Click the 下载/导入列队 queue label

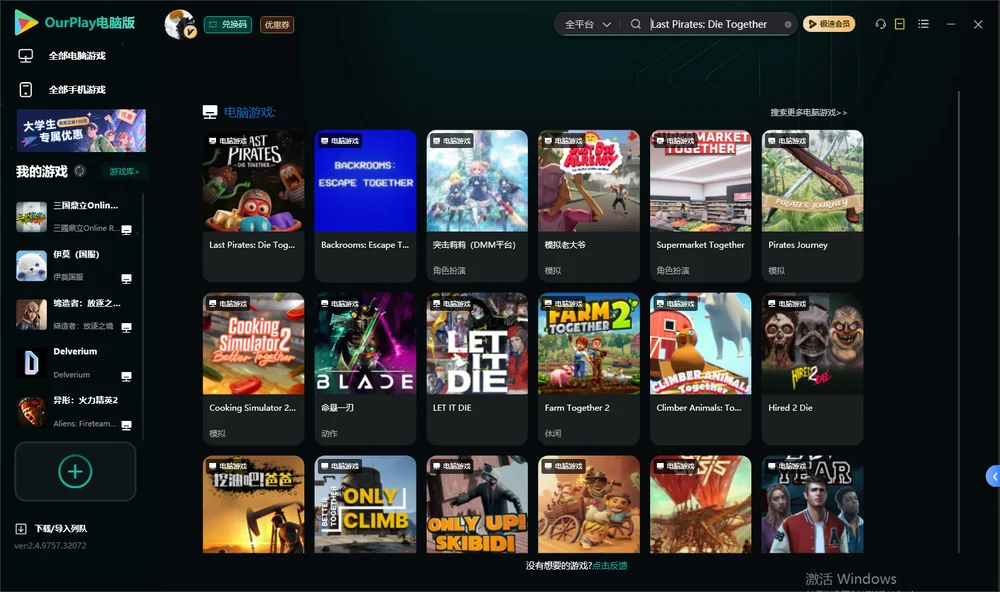(x=61, y=529)
